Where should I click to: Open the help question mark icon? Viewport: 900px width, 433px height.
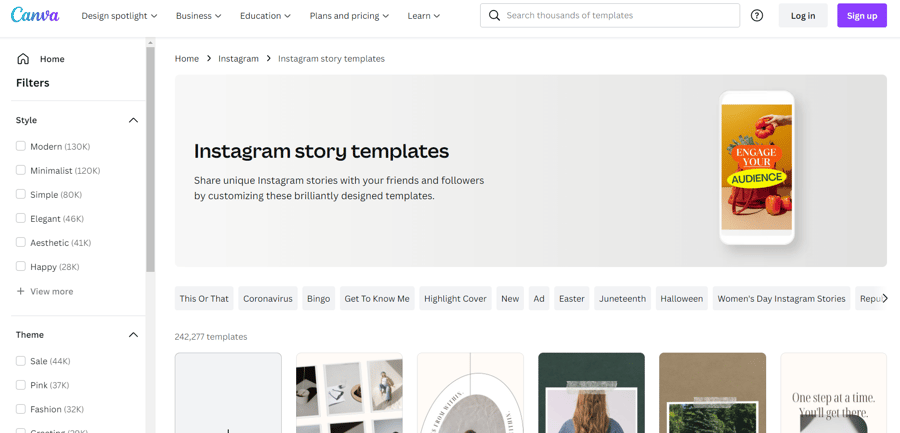(x=757, y=16)
